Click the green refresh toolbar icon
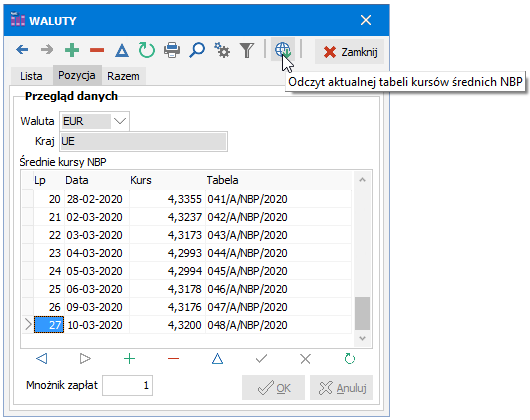 (x=147, y=50)
